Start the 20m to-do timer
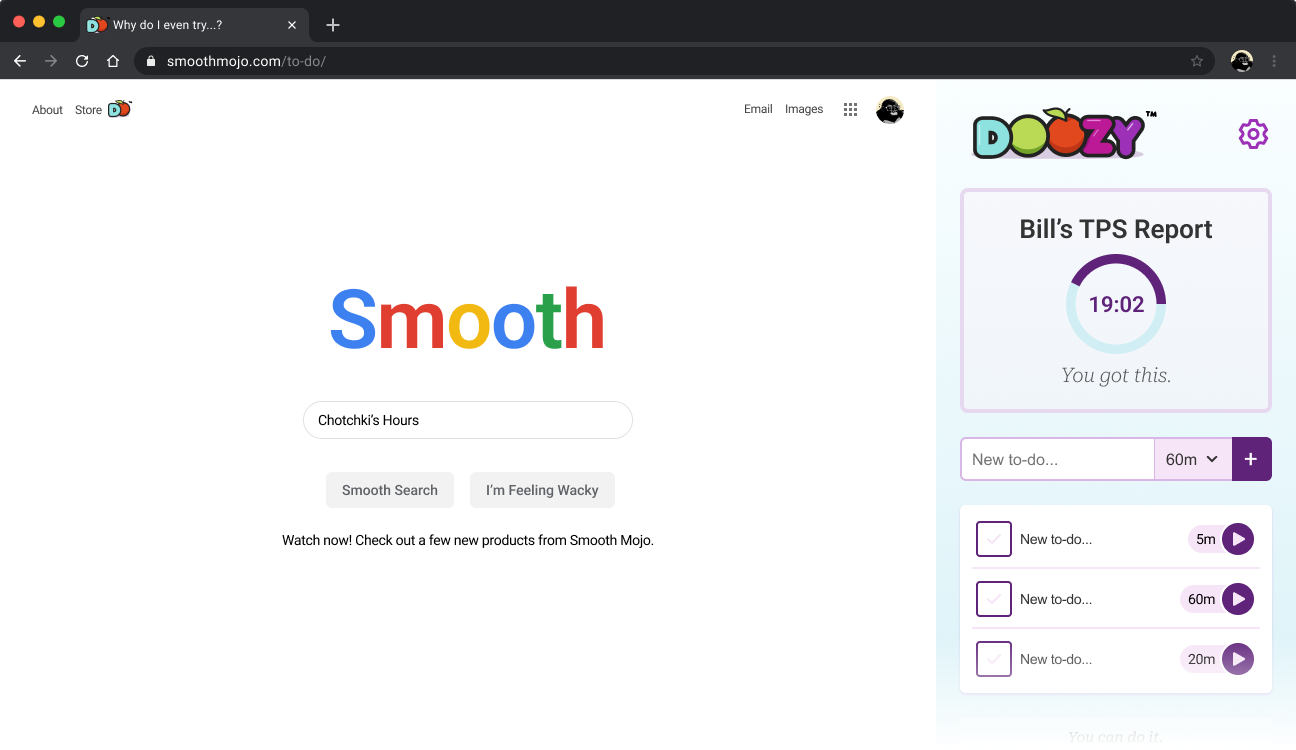1296x750 pixels. pos(1238,659)
